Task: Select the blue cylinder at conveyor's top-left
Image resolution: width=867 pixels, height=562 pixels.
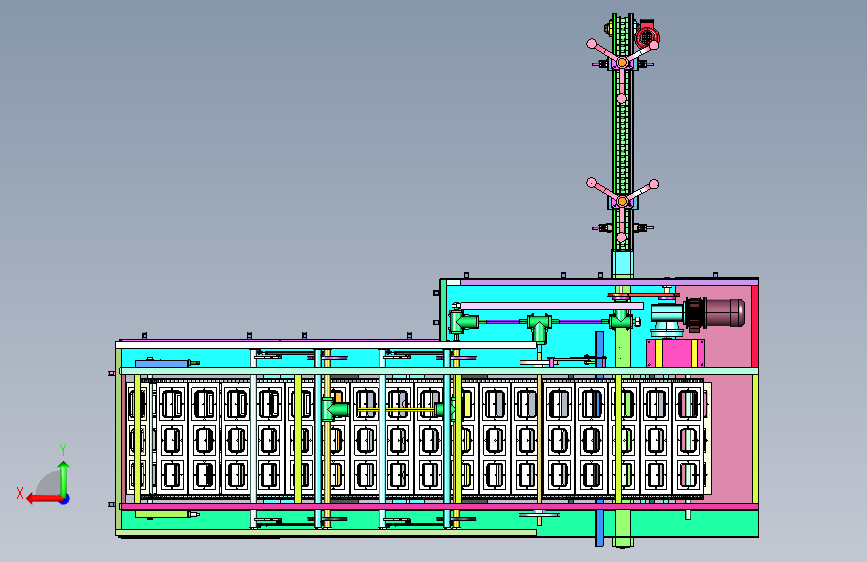Action: [x=163, y=363]
